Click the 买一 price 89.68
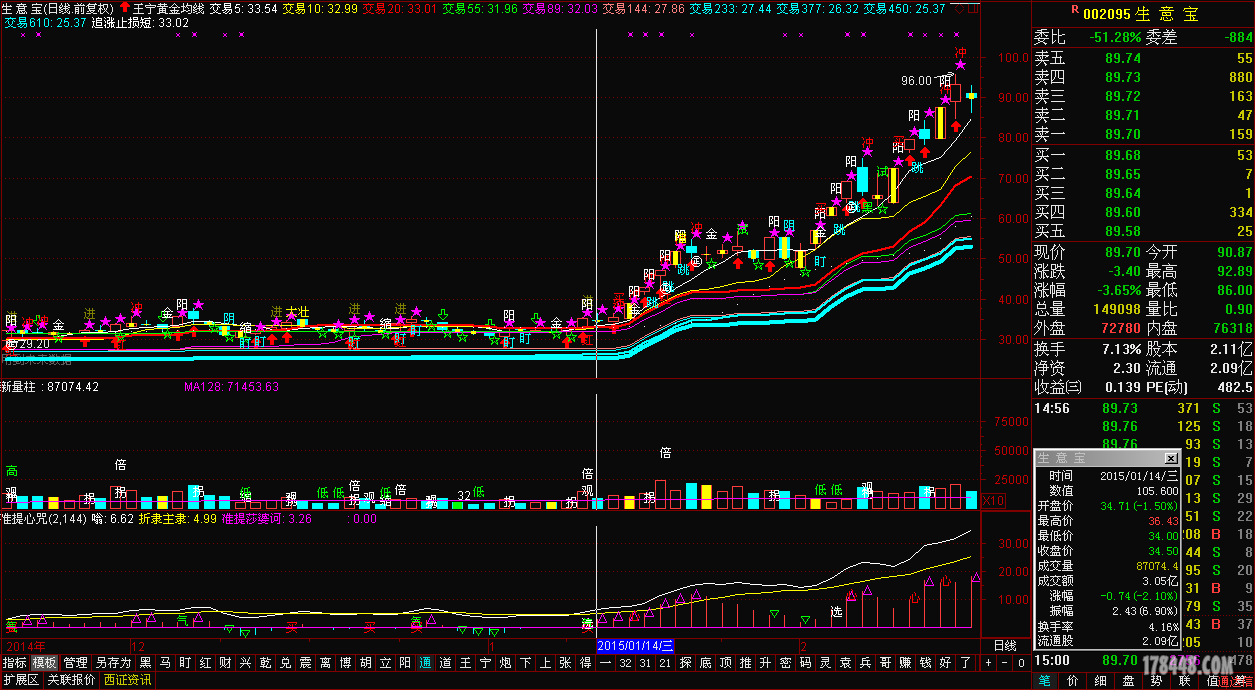 click(1122, 155)
